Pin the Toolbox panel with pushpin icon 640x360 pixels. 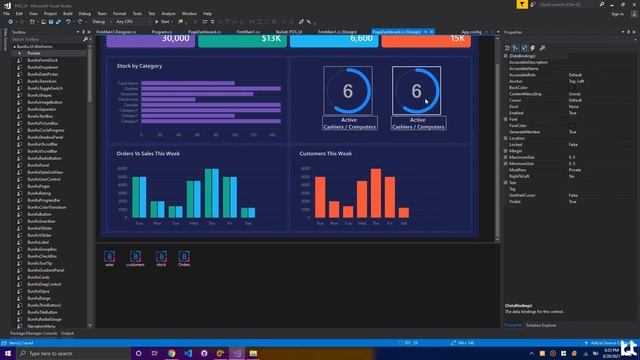(83, 32)
